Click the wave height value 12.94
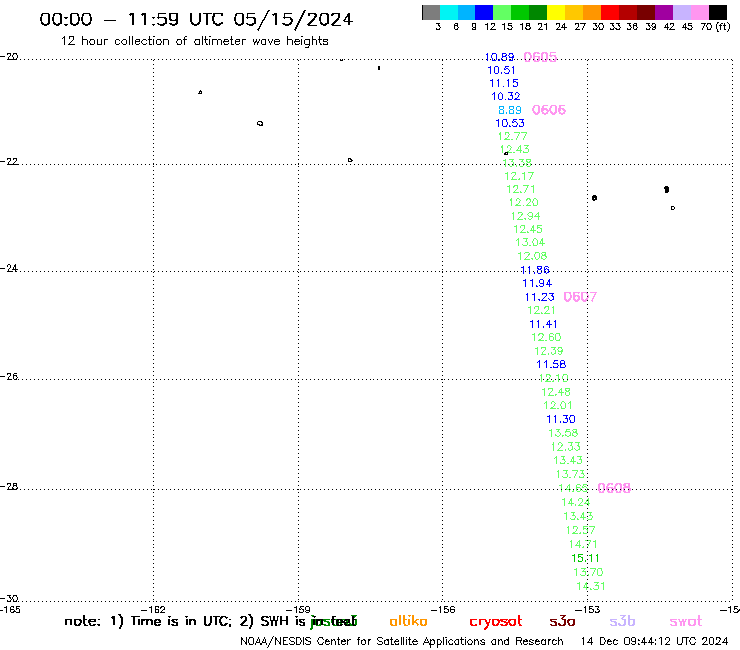This screenshot has width=740, height=650. point(526,216)
